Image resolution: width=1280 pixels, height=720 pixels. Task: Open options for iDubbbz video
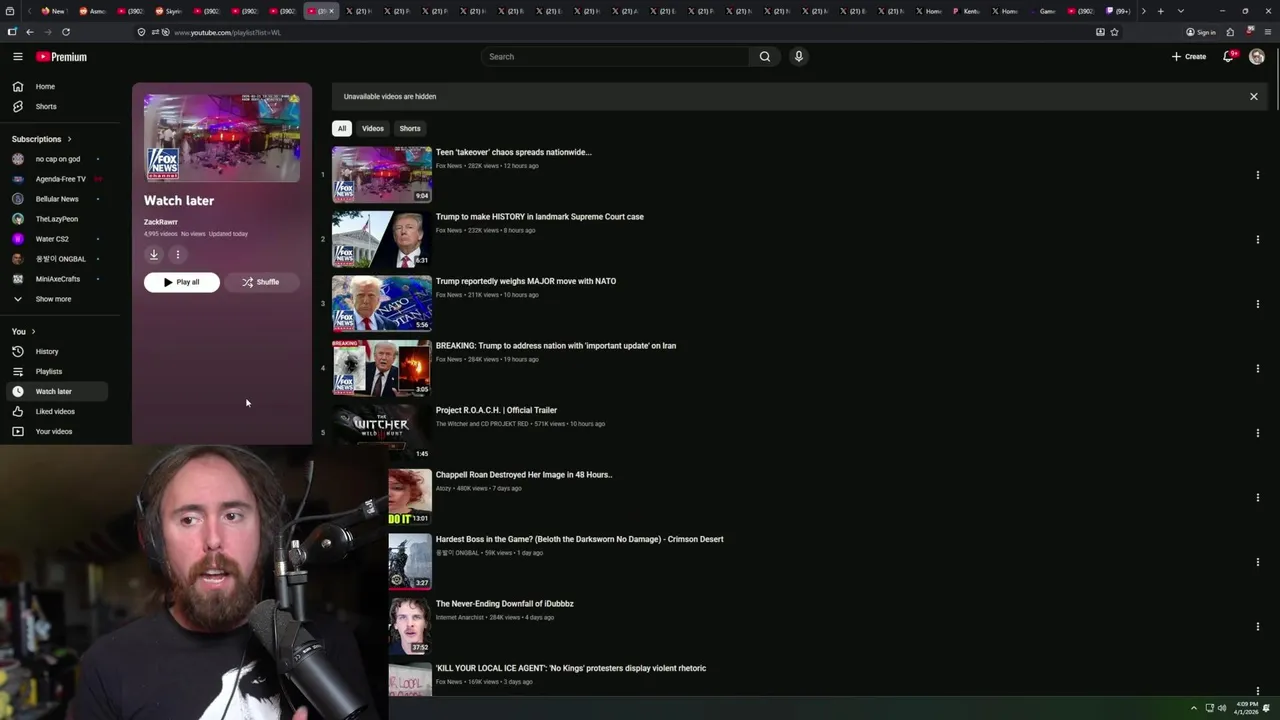coord(1257,627)
